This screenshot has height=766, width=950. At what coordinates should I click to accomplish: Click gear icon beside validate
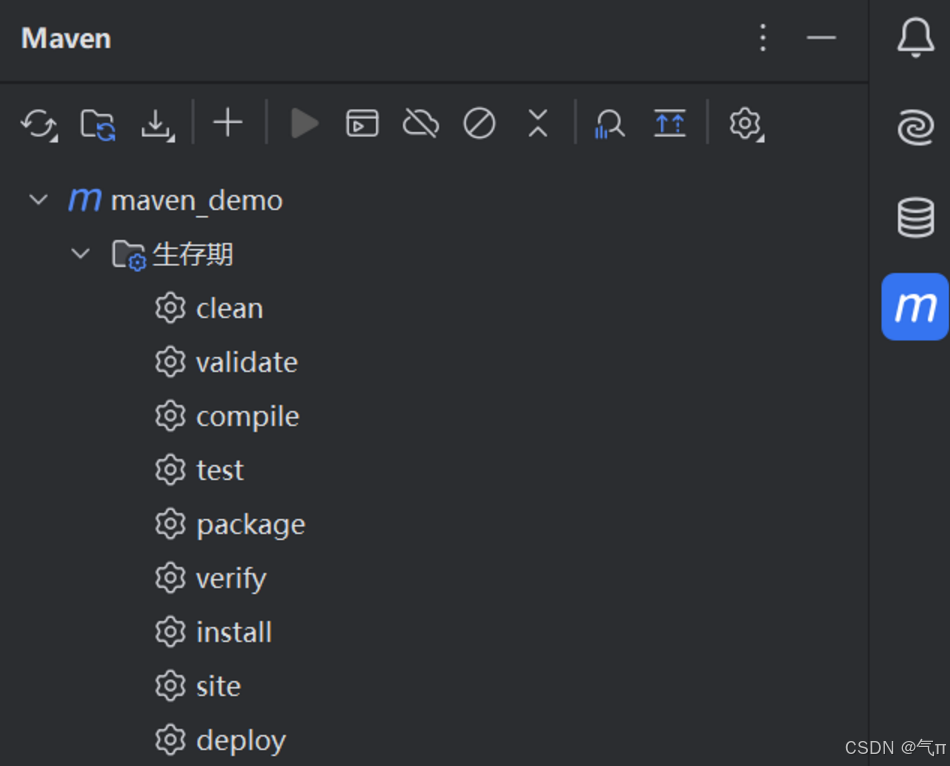(170, 362)
